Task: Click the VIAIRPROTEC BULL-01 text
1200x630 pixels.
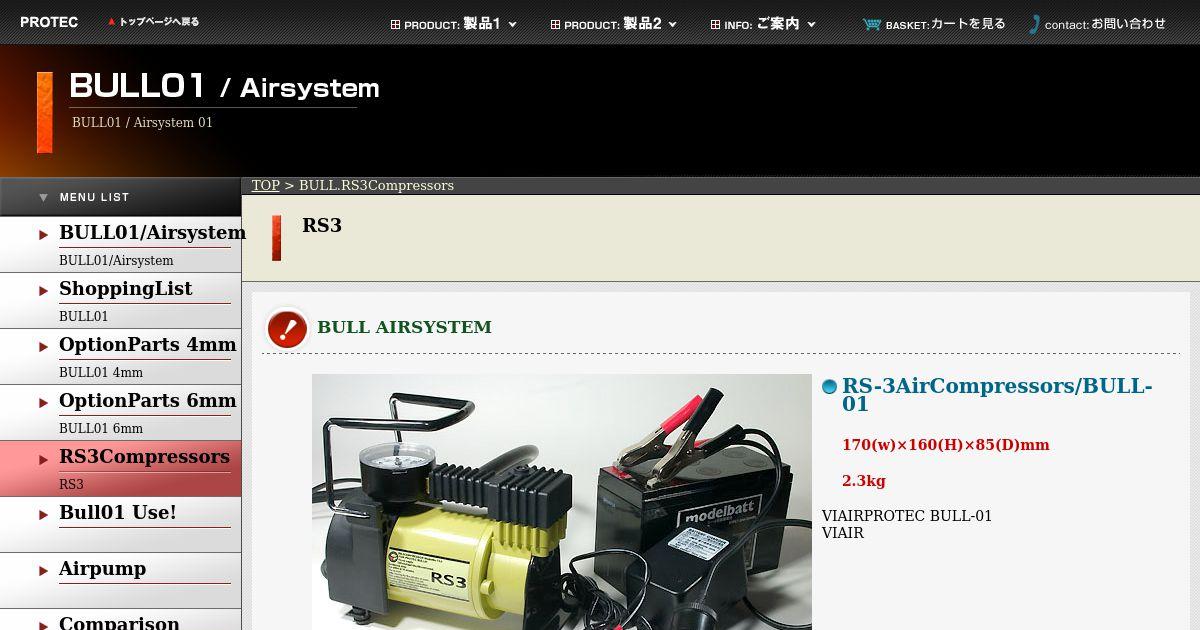Action: click(907, 516)
